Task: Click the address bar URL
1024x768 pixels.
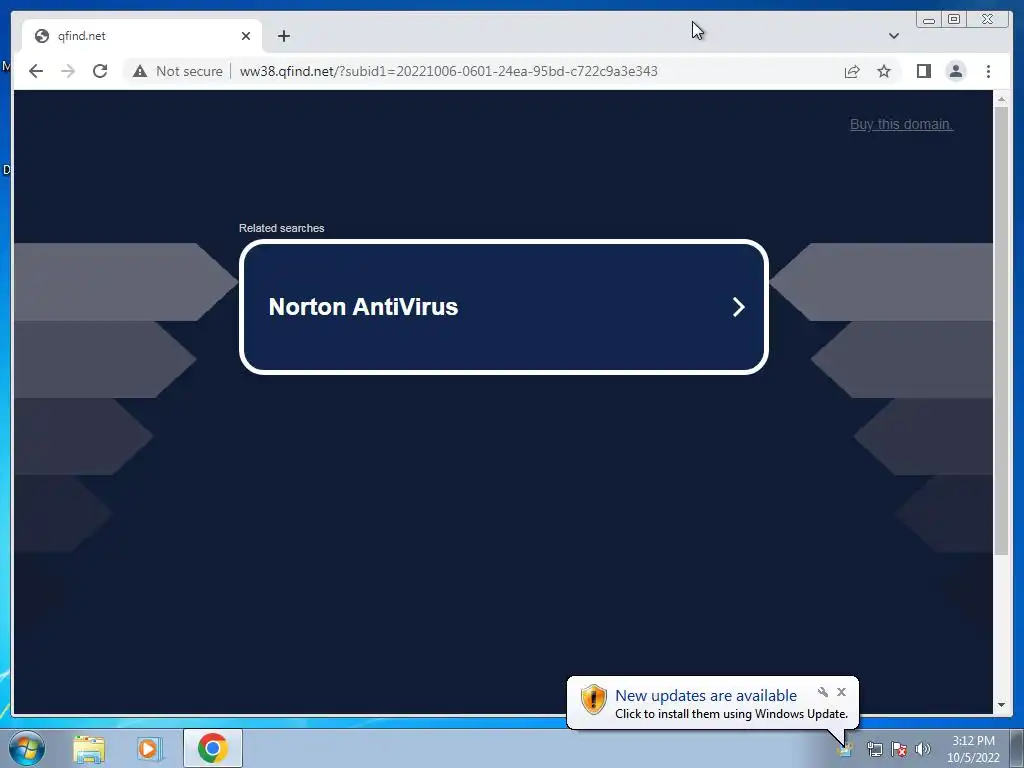Action: [448, 71]
